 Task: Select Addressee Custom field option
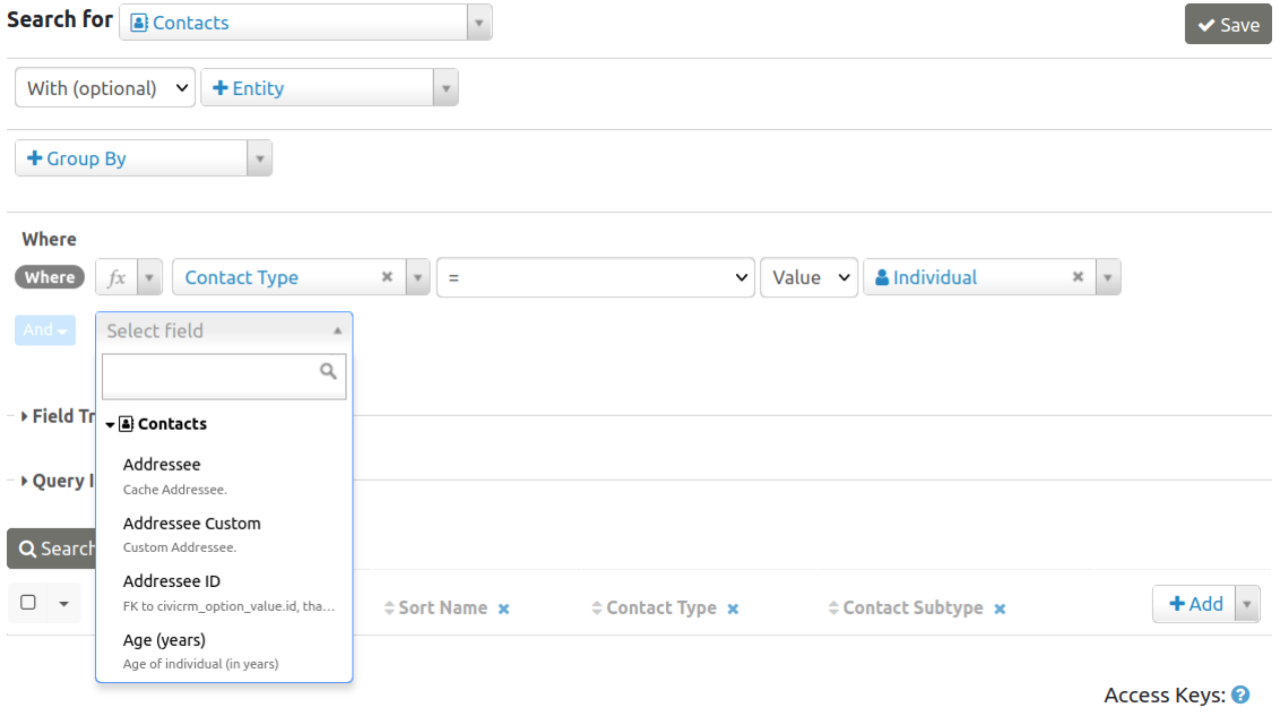191,524
